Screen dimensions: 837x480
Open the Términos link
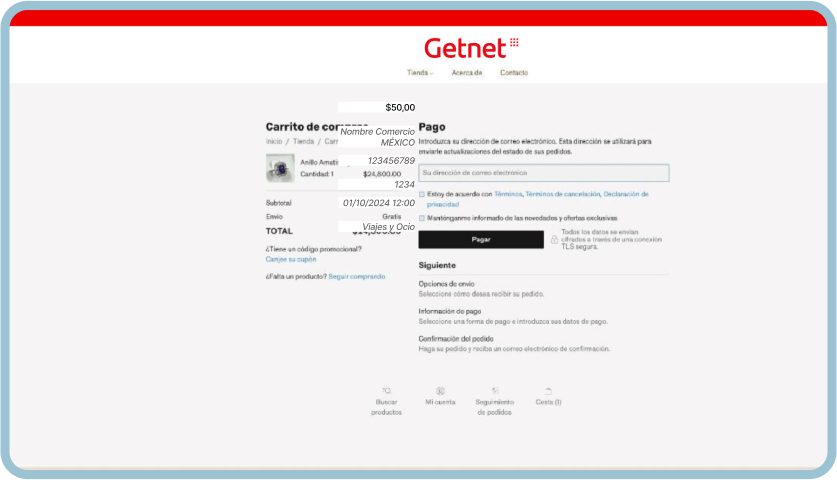click(508, 194)
